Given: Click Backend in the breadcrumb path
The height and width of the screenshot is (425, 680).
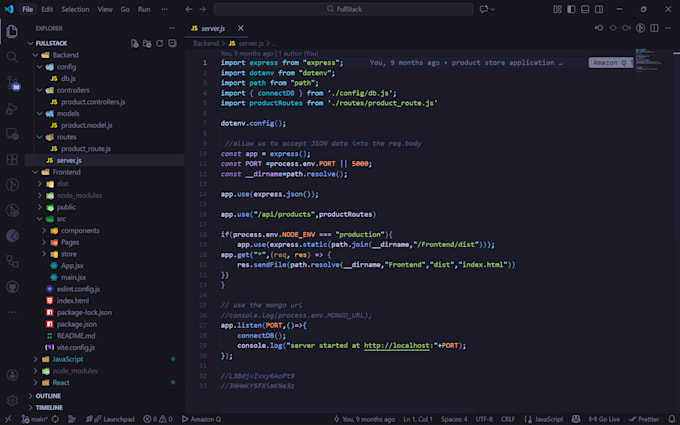Looking at the screenshot, I should pos(206,43).
